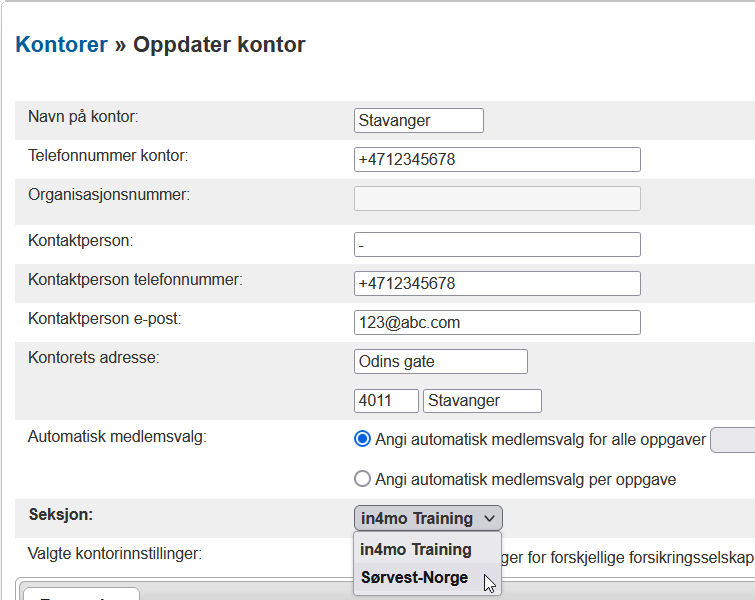Choose in4mo Training from the open list
Image resolution: width=755 pixels, height=600 pixels.
coord(416,549)
